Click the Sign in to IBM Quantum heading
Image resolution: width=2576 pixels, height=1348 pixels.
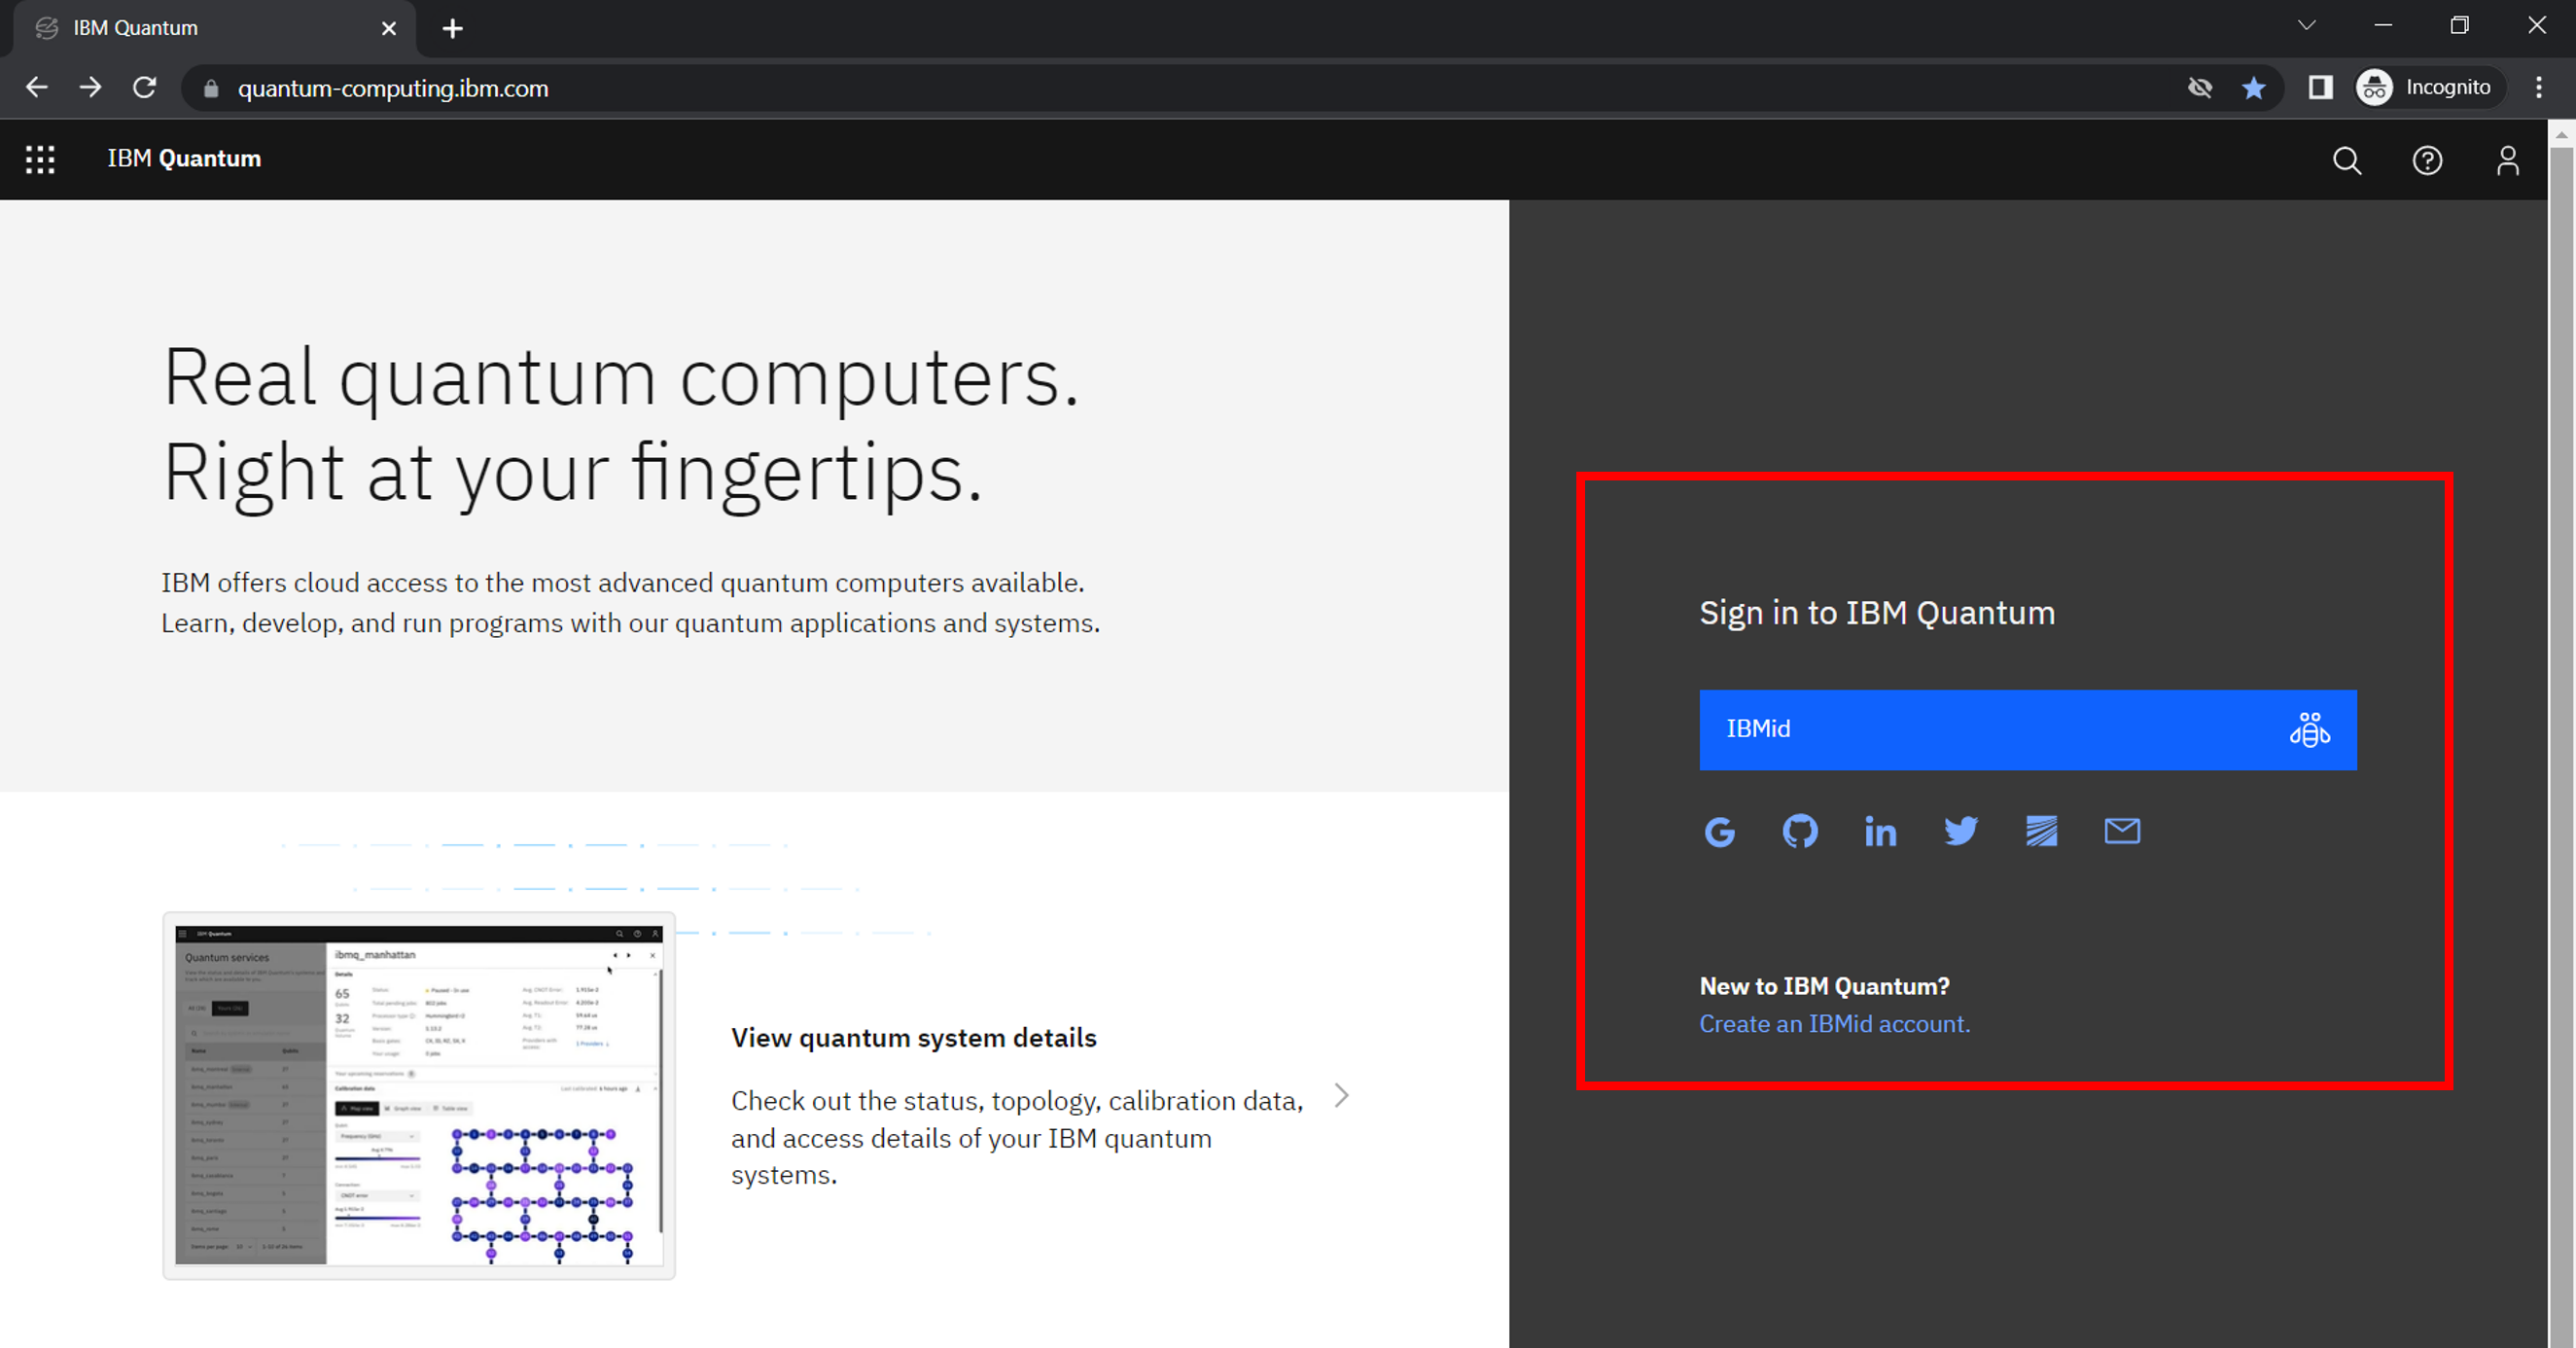point(1877,612)
